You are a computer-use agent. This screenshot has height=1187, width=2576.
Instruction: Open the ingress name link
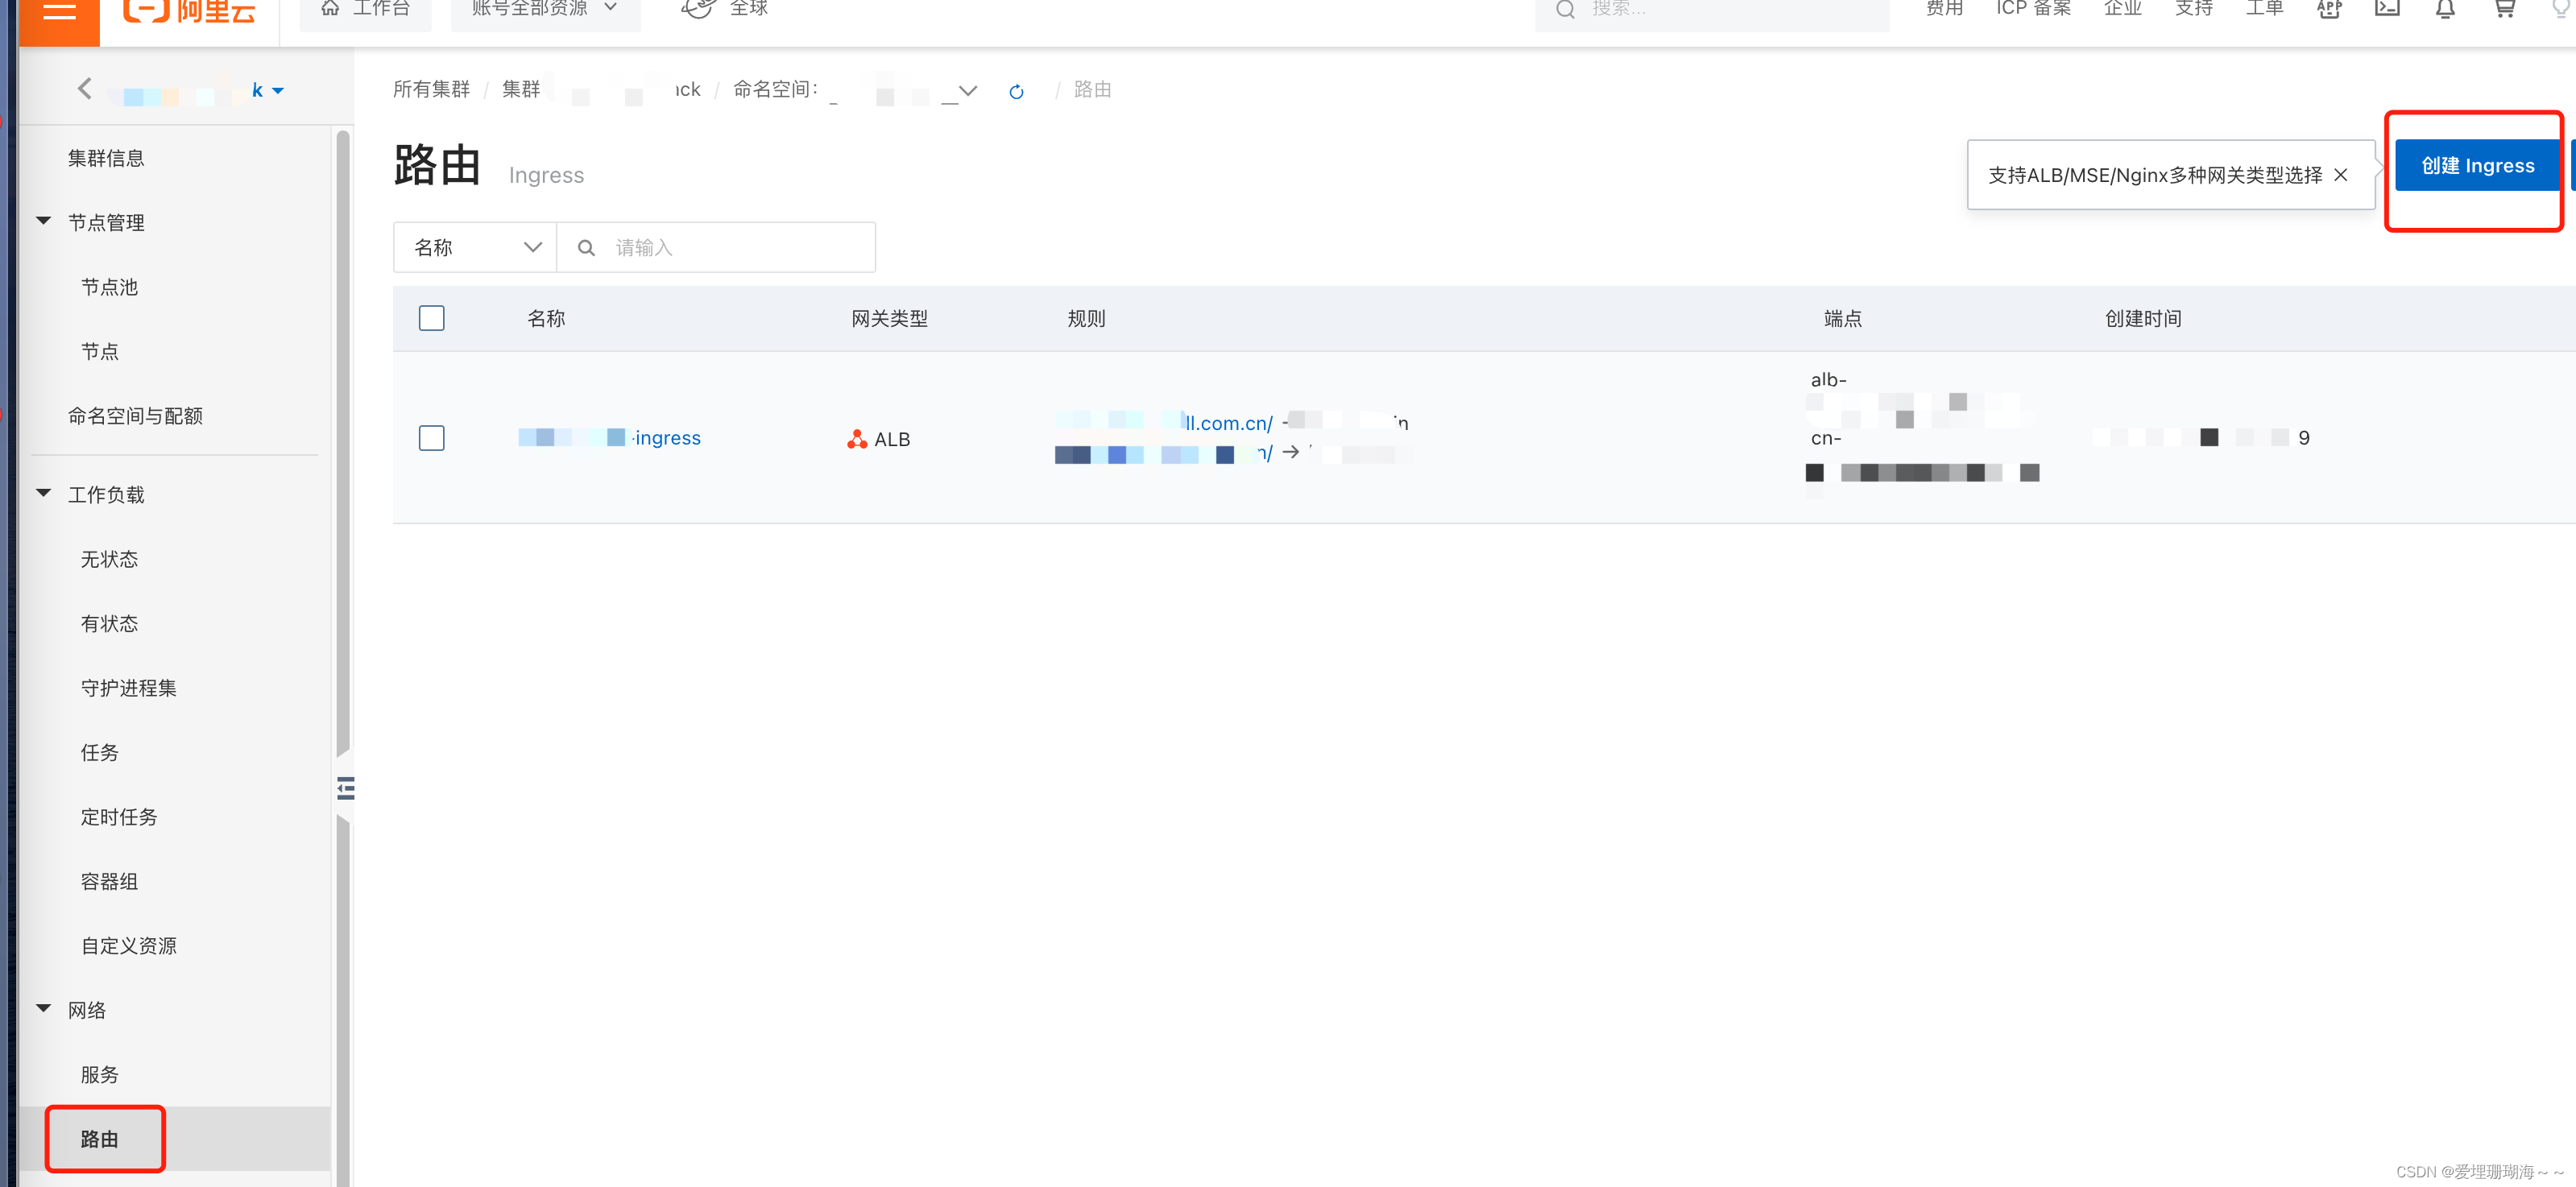[610, 438]
